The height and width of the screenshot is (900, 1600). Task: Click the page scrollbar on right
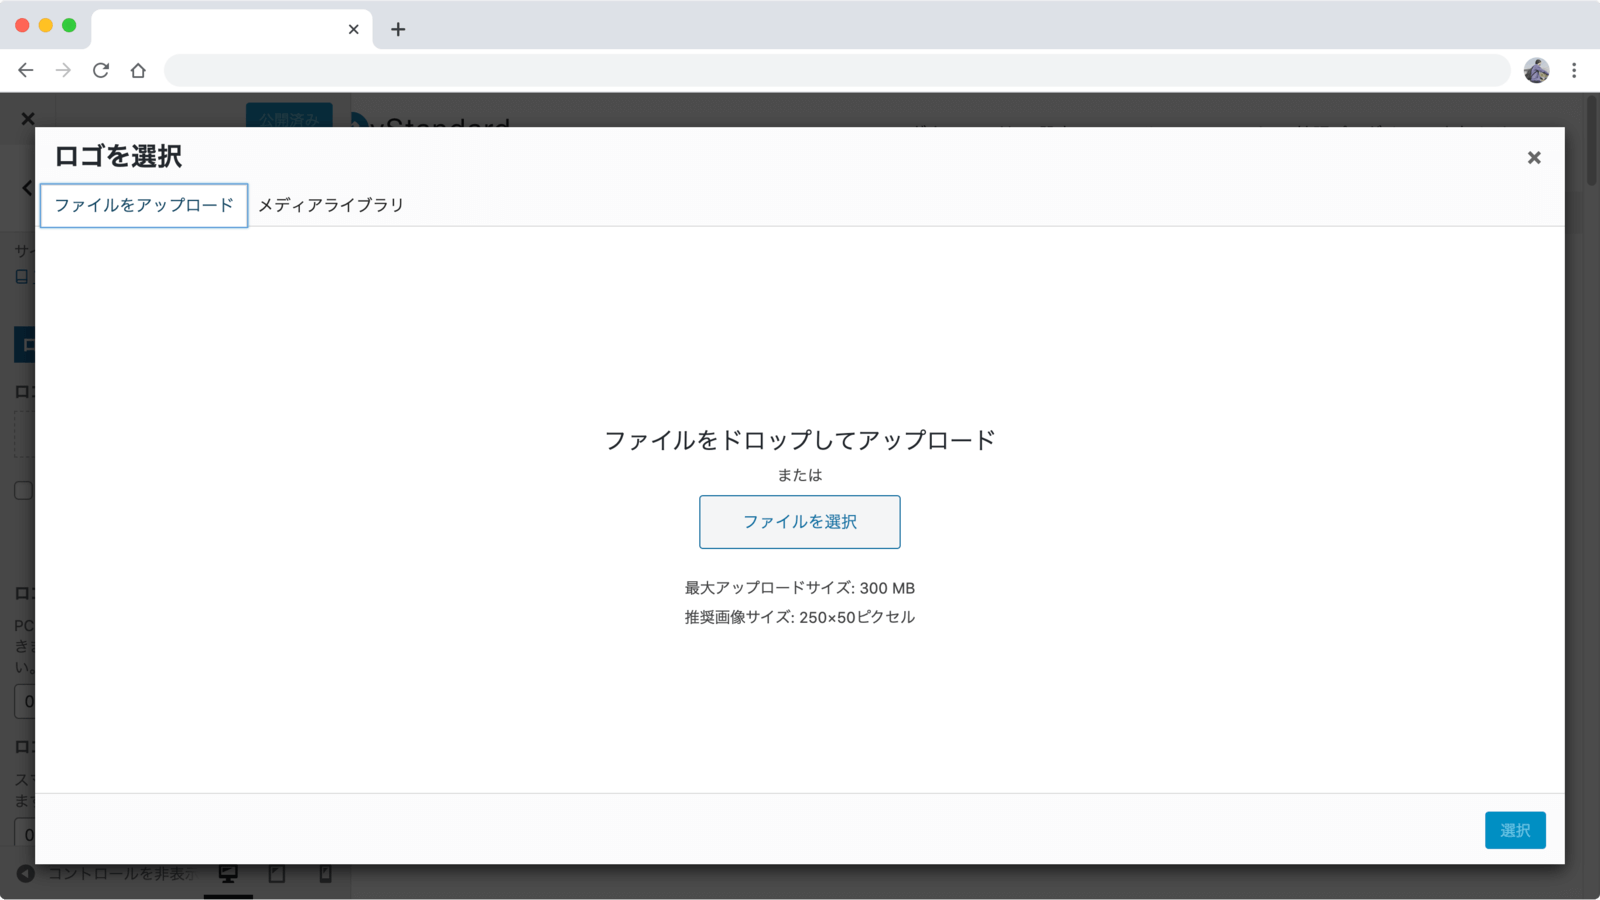click(x=1592, y=140)
